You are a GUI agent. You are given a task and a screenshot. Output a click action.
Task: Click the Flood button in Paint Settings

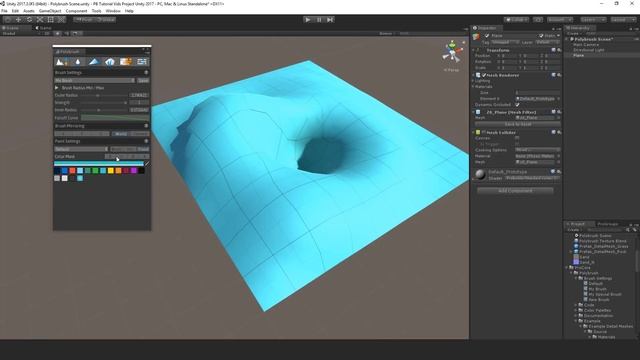[x=143, y=149]
